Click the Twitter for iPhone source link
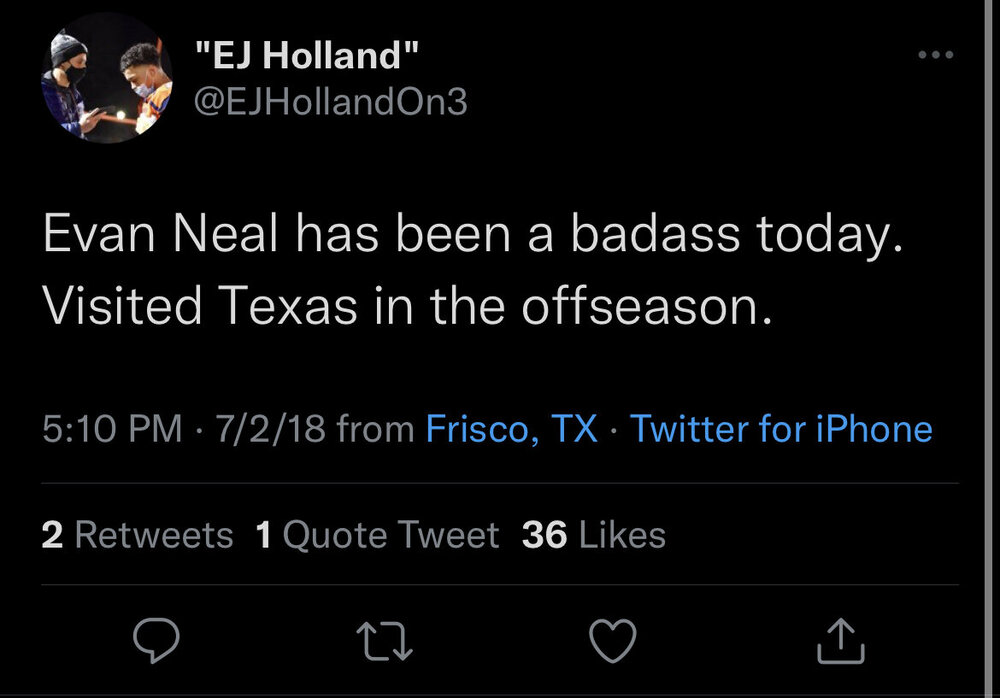This screenshot has width=1000, height=698. [x=781, y=429]
